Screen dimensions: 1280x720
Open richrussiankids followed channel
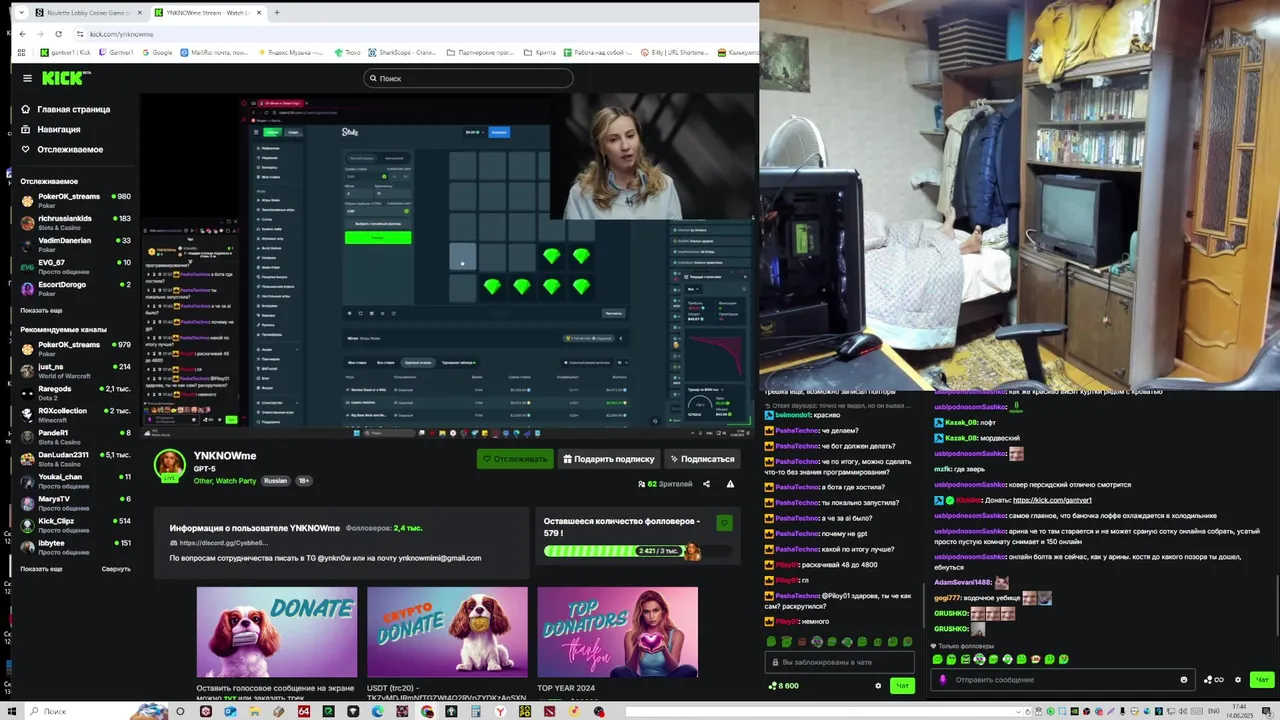tap(75, 222)
